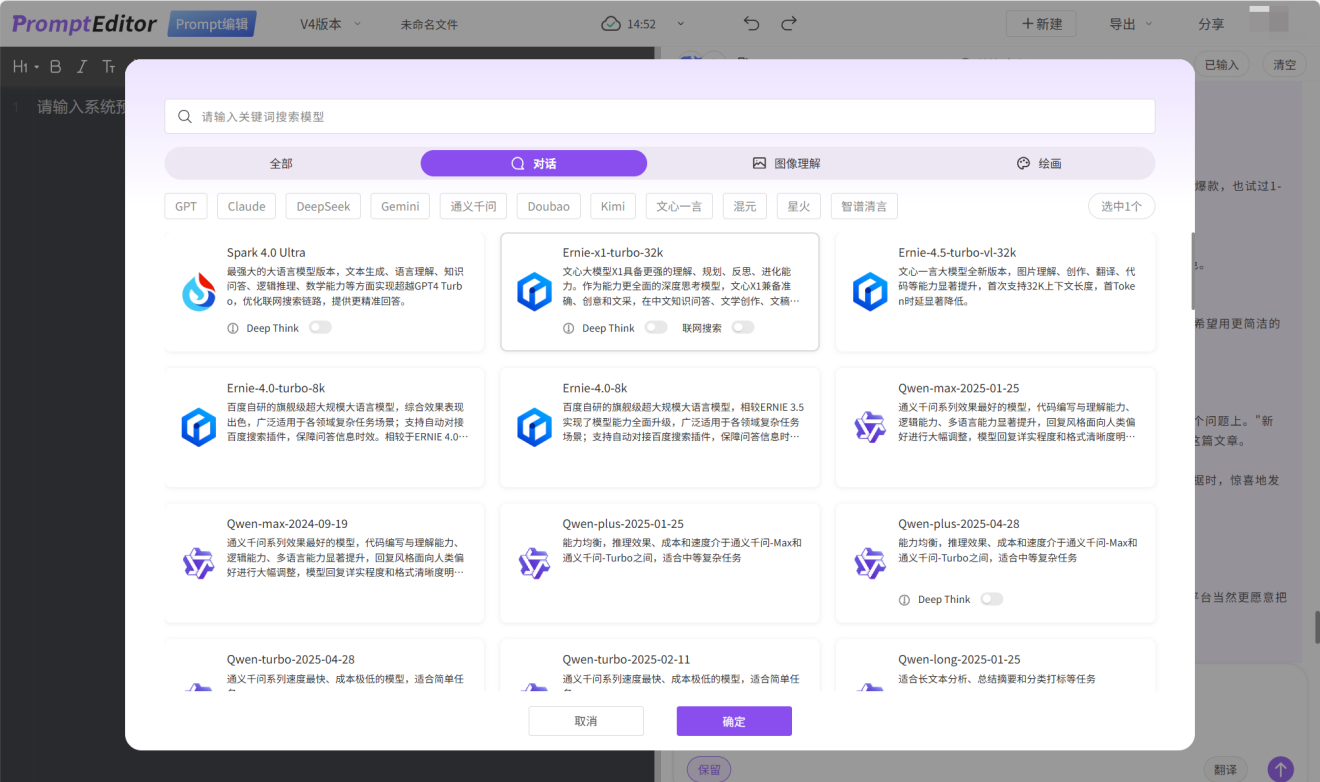Filter models by GPT
The height and width of the screenshot is (782, 1320).
(186, 206)
